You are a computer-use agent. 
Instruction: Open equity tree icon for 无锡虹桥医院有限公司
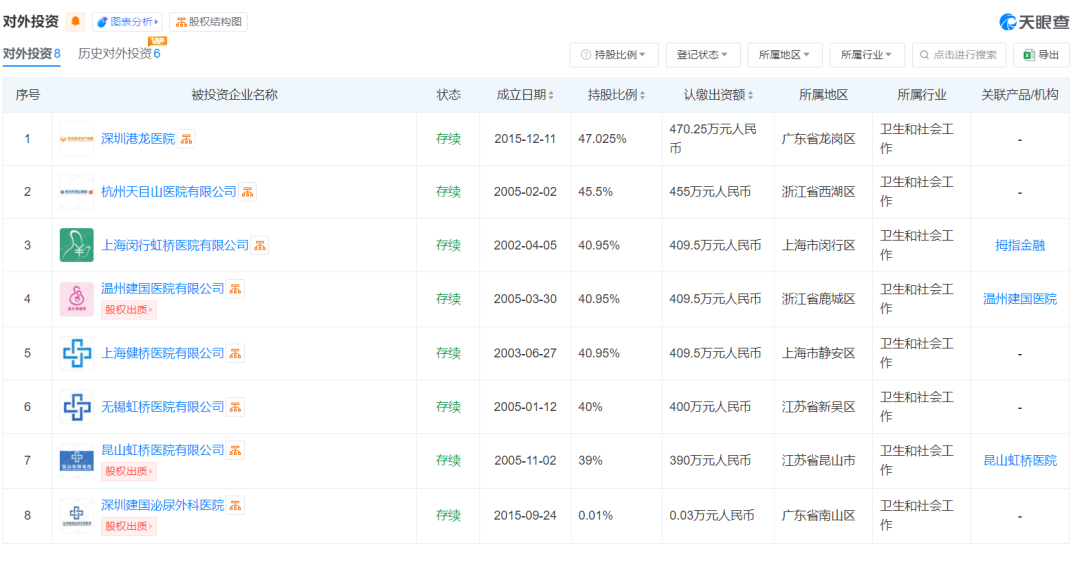[236, 407]
